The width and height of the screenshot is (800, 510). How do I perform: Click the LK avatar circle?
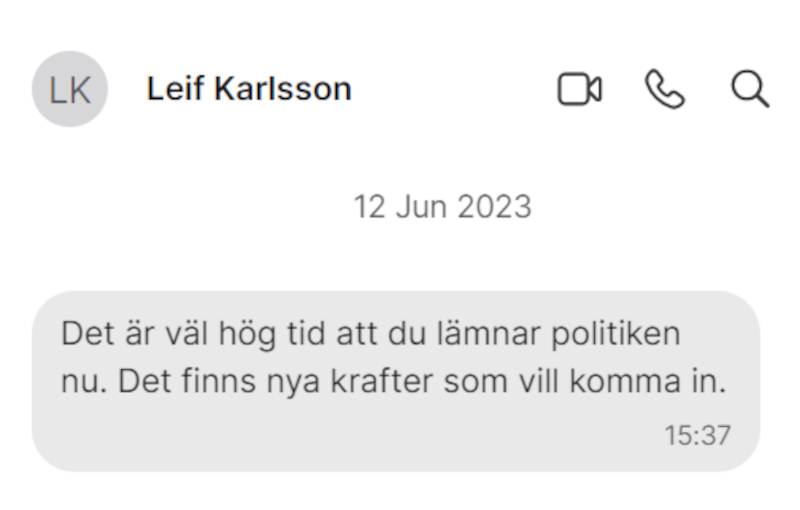(69, 90)
